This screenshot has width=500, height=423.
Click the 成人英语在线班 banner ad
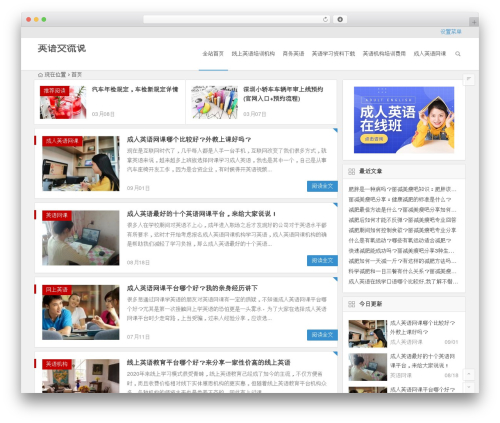[404, 120]
